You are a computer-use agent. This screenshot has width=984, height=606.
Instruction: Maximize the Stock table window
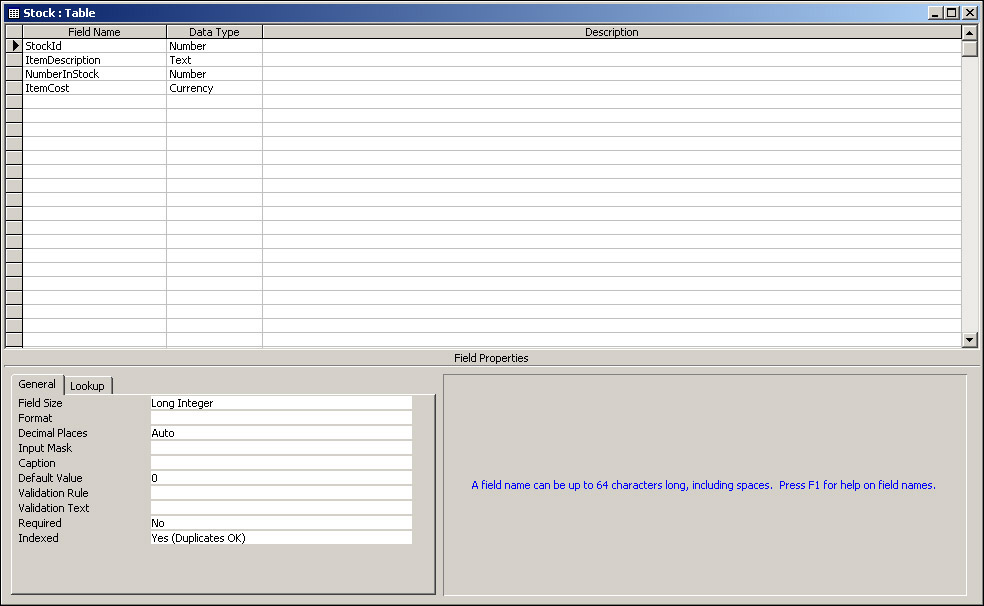pos(951,13)
